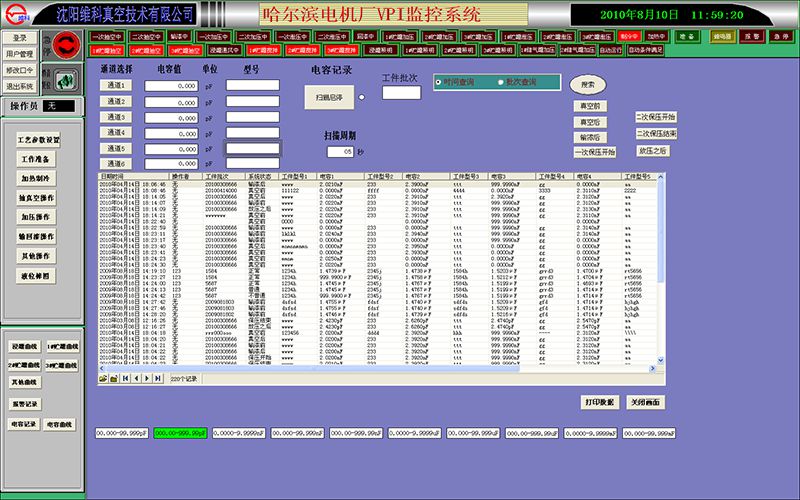Click the 打印数据 print button

599,401
